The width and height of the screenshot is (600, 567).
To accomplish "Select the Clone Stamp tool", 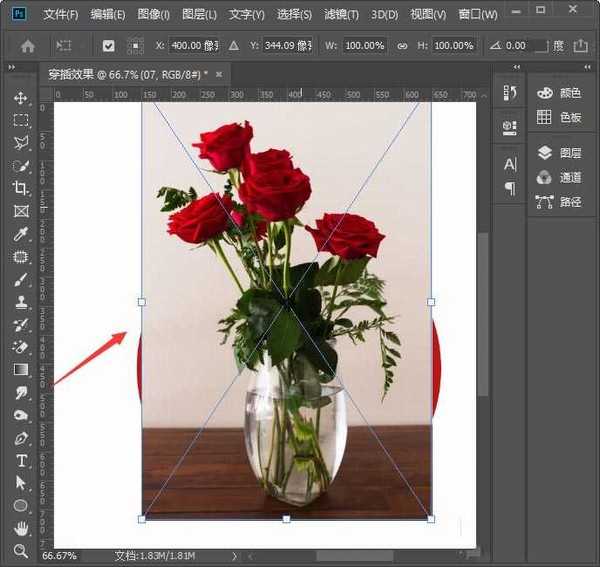I will tap(21, 303).
